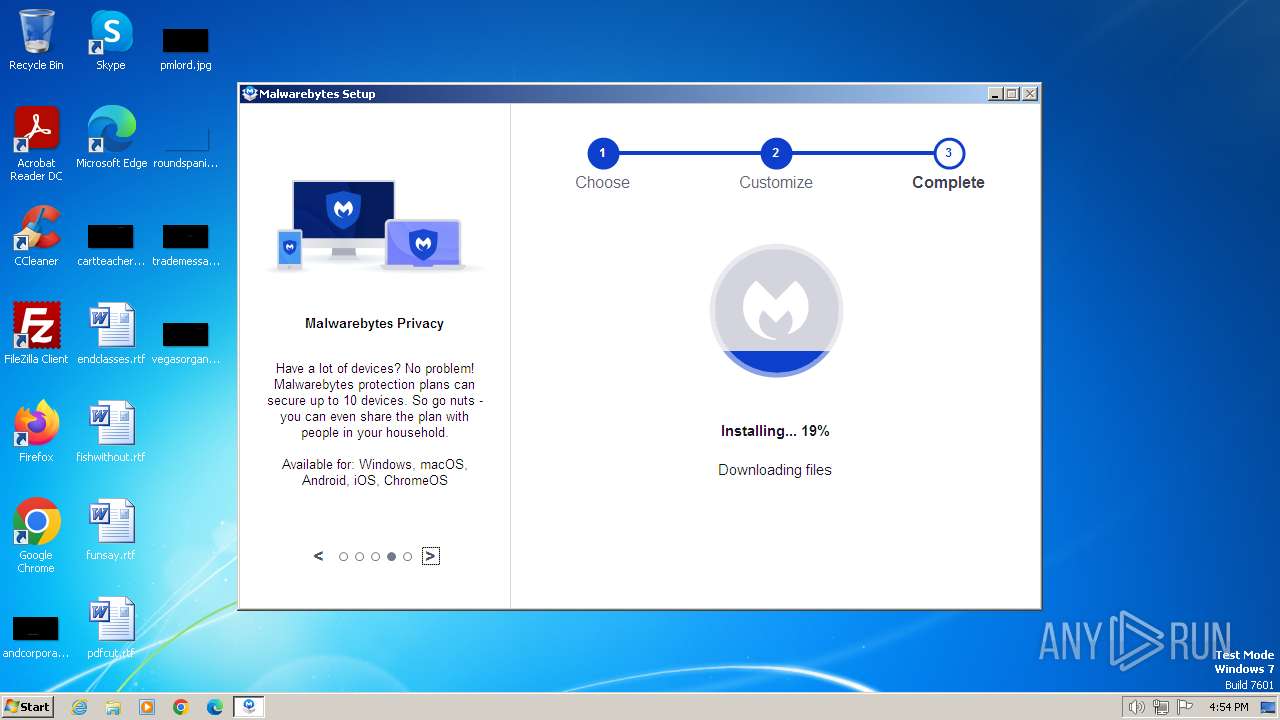Select the fifth carousel dot
Viewport: 1280px width, 720px height.
coord(407,557)
